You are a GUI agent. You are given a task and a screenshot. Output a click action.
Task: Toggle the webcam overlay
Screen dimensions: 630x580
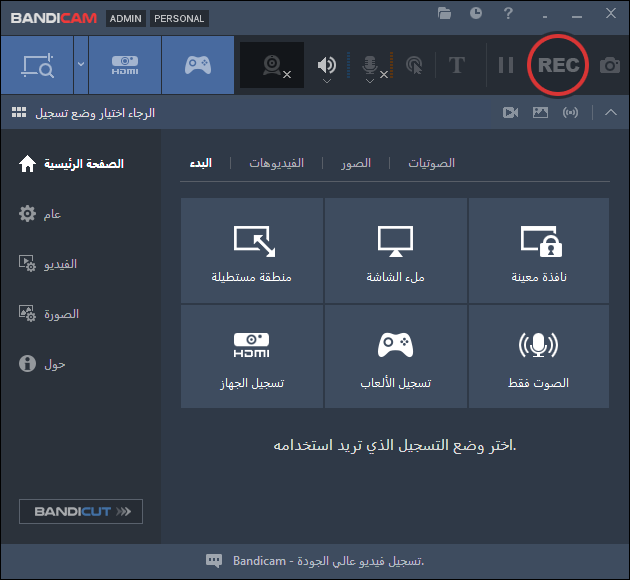[272, 65]
